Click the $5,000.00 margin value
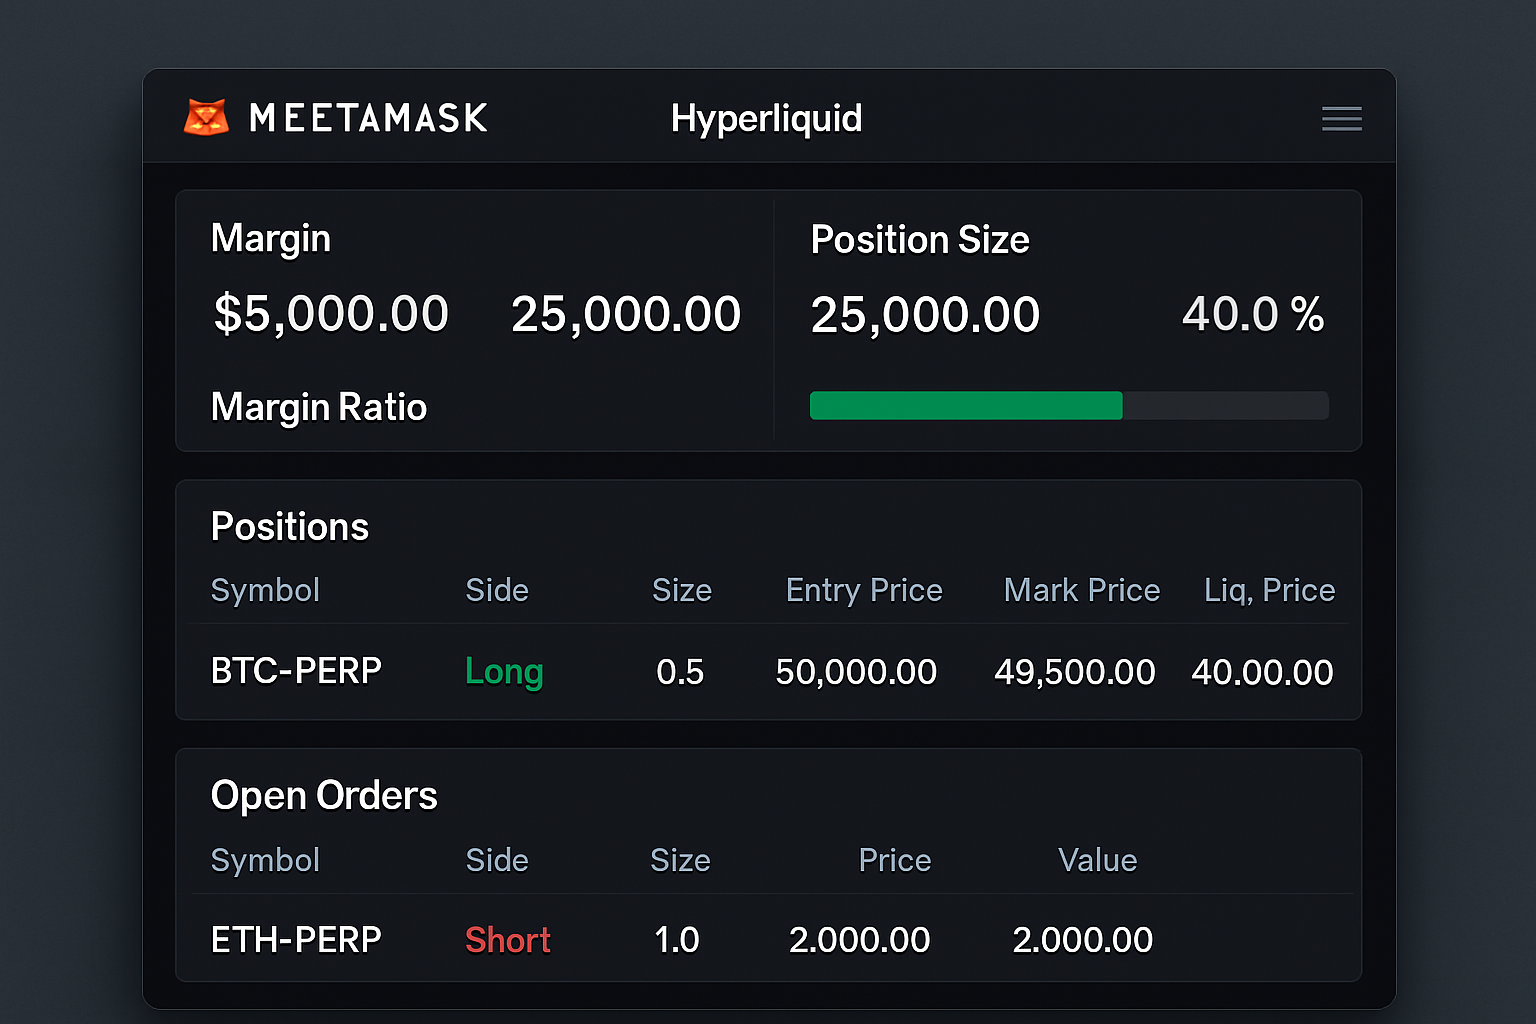The height and width of the screenshot is (1024, 1536). [x=330, y=313]
